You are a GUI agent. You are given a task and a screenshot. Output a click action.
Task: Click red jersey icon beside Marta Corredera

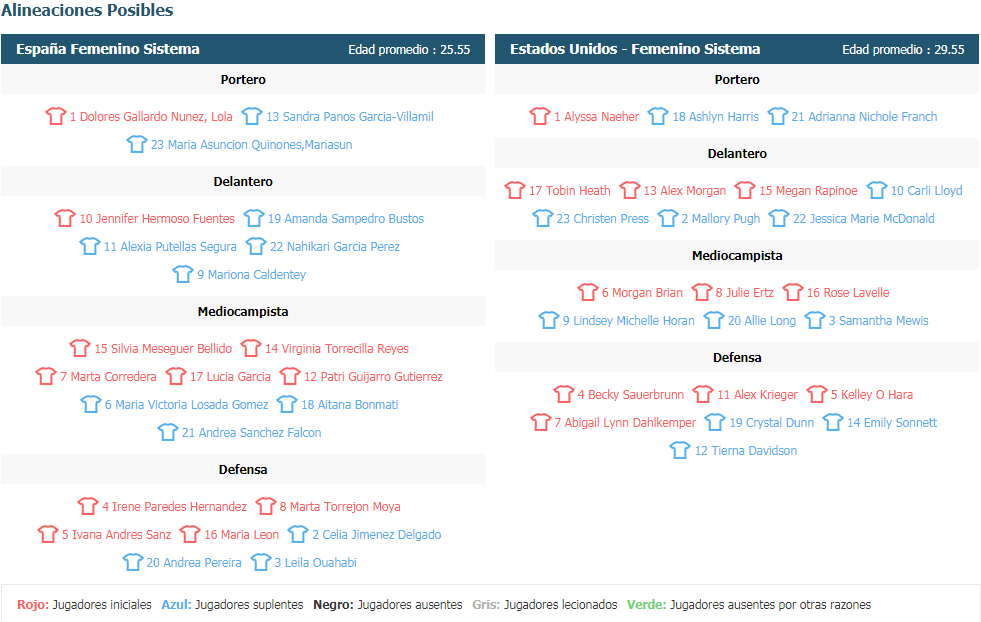click(46, 376)
